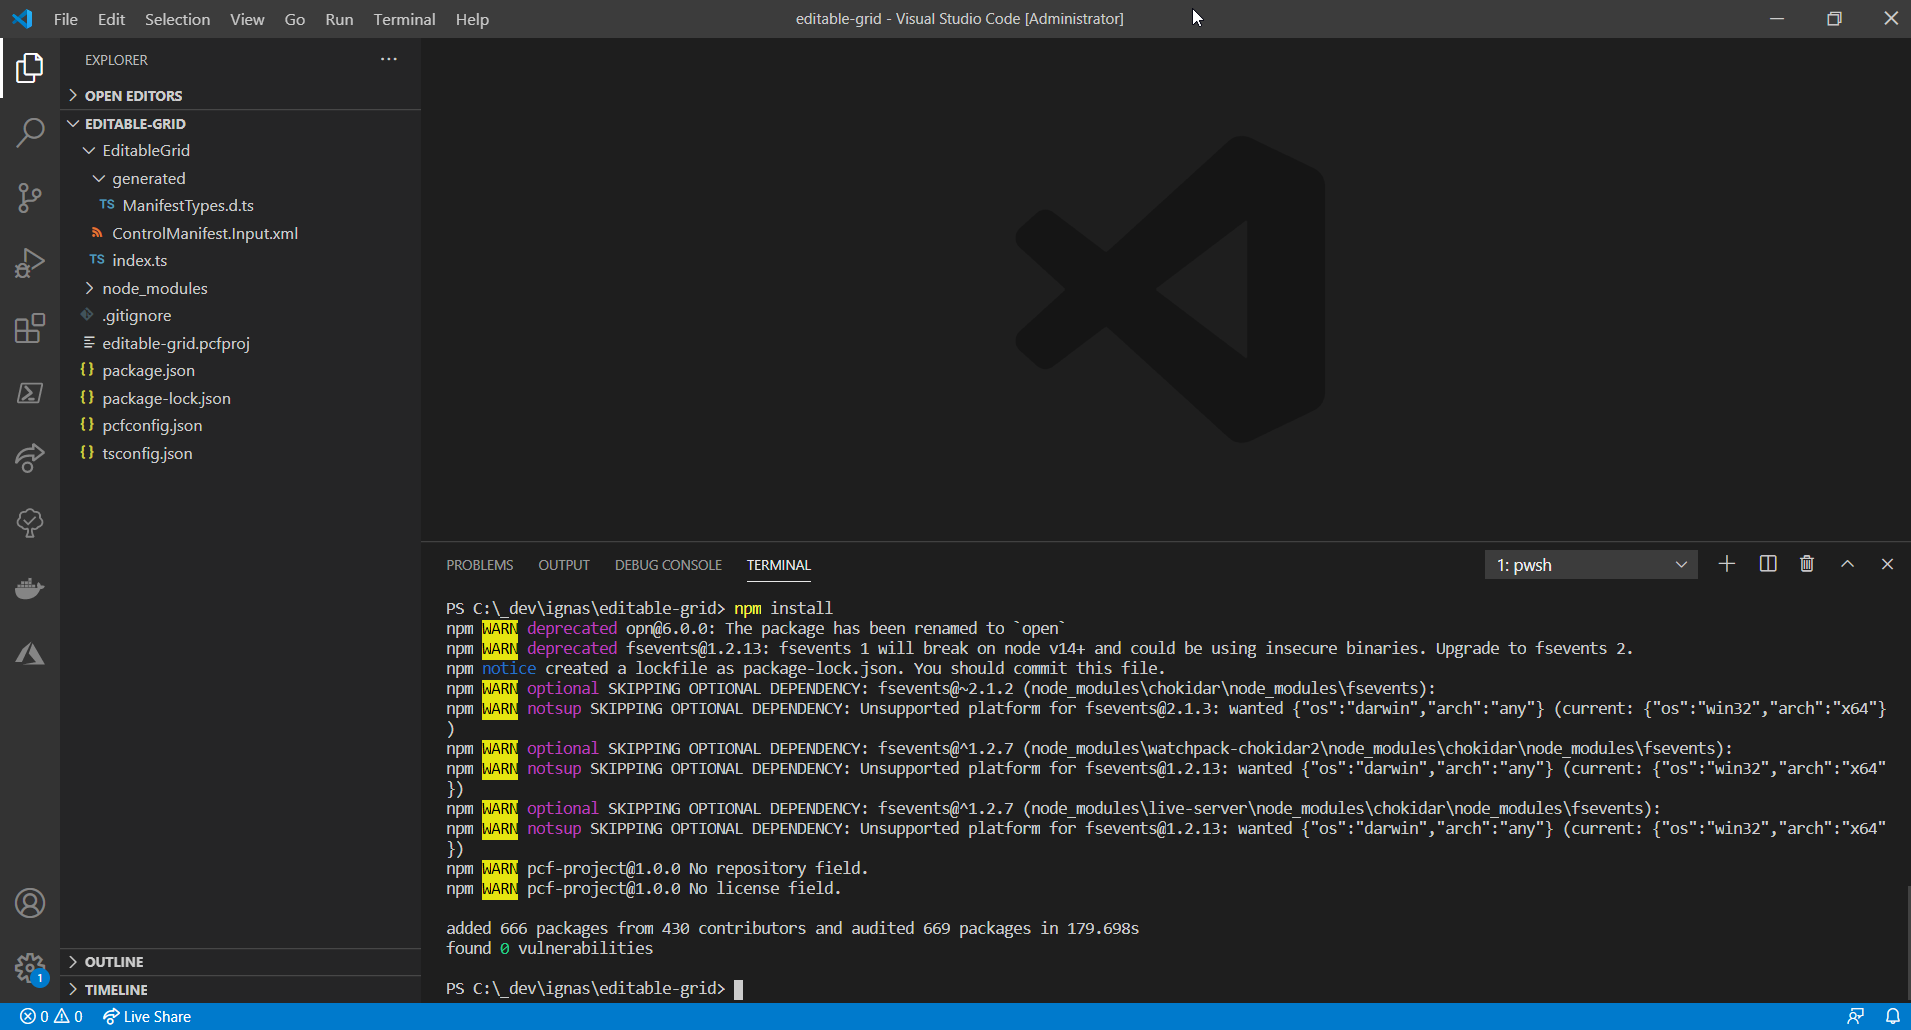The width and height of the screenshot is (1911, 1030).
Task: Open notifications bell in status bar
Action: point(1893,1016)
